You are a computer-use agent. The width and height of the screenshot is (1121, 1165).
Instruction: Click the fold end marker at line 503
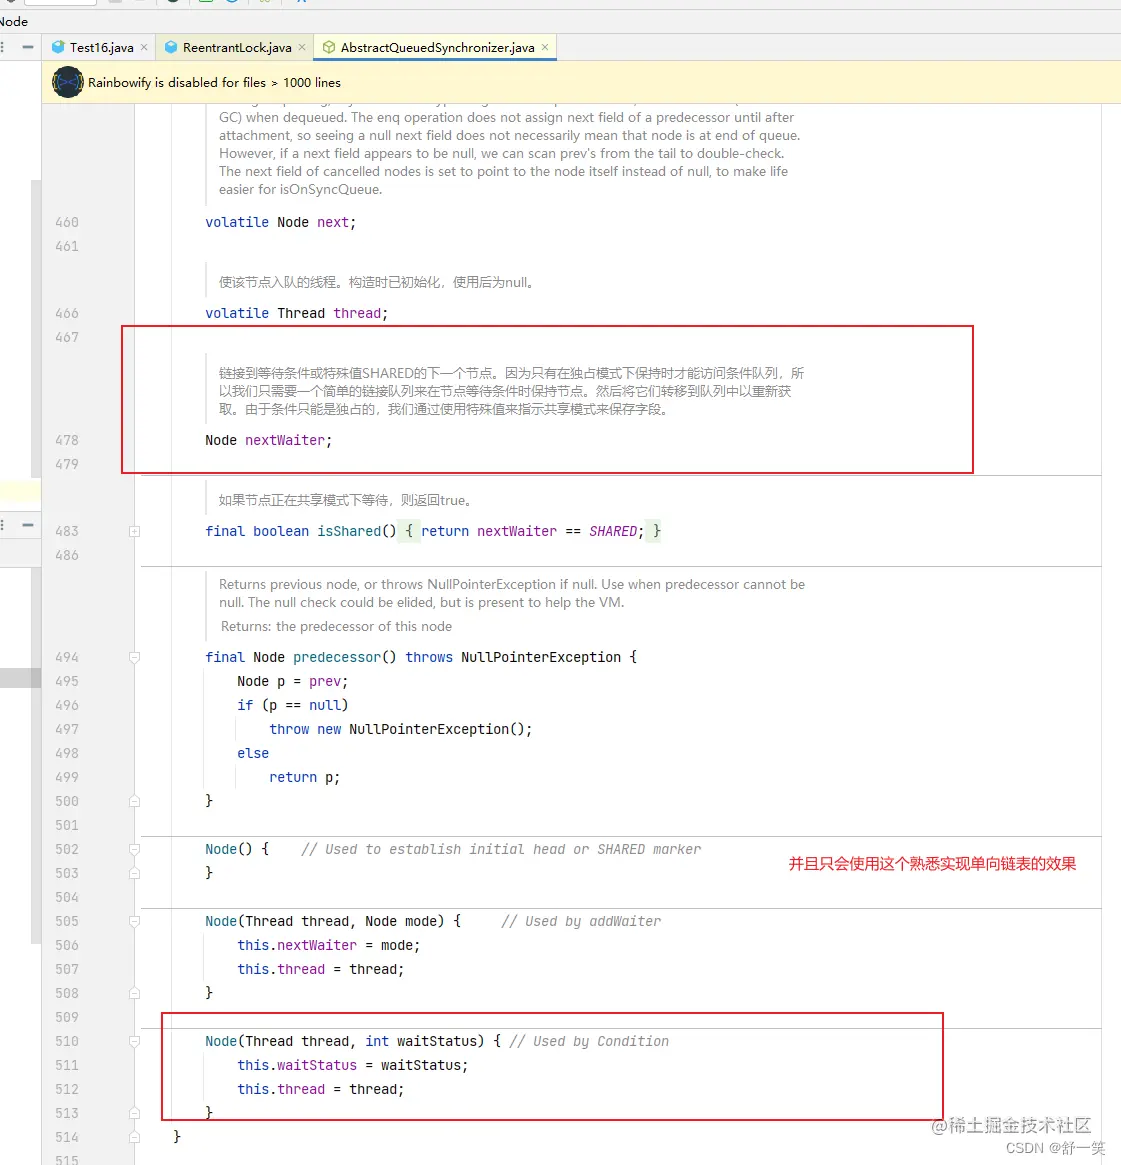click(134, 873)
